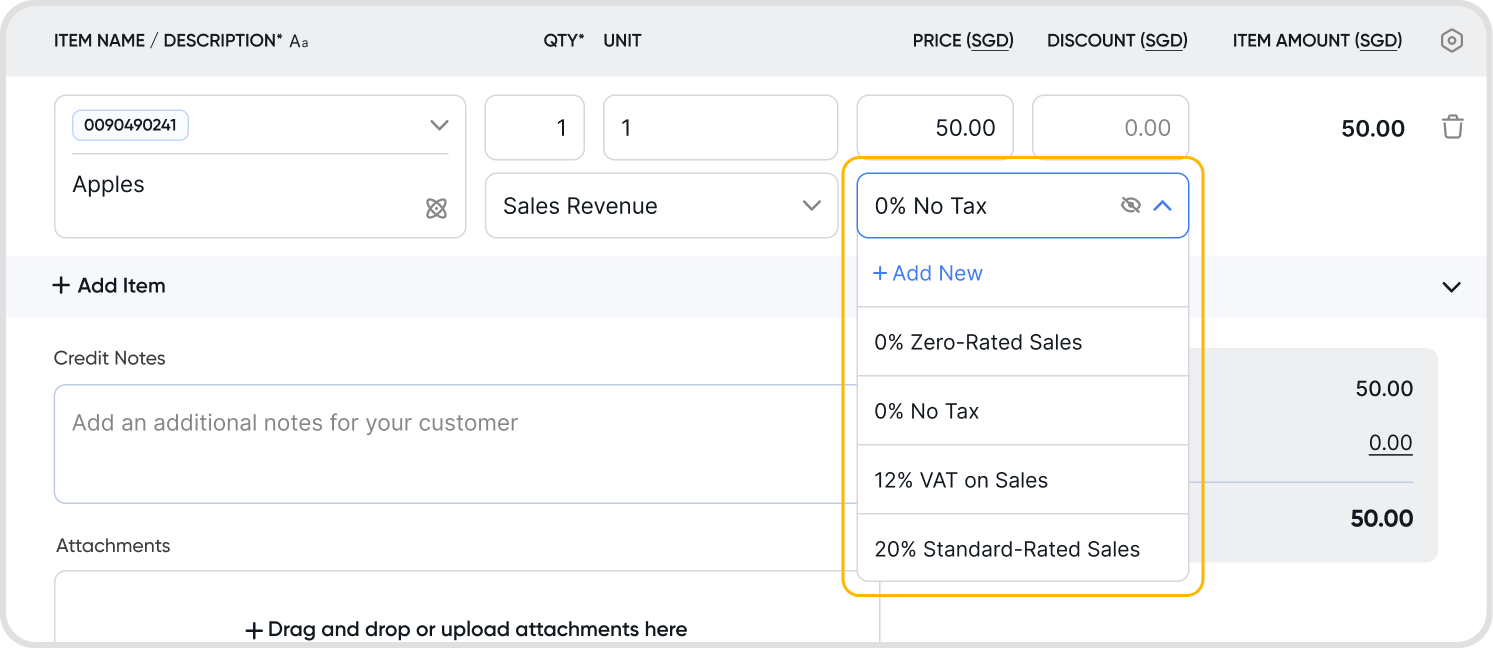
Task: Click the hexagon column settings icon
Action: (1451, 41)
